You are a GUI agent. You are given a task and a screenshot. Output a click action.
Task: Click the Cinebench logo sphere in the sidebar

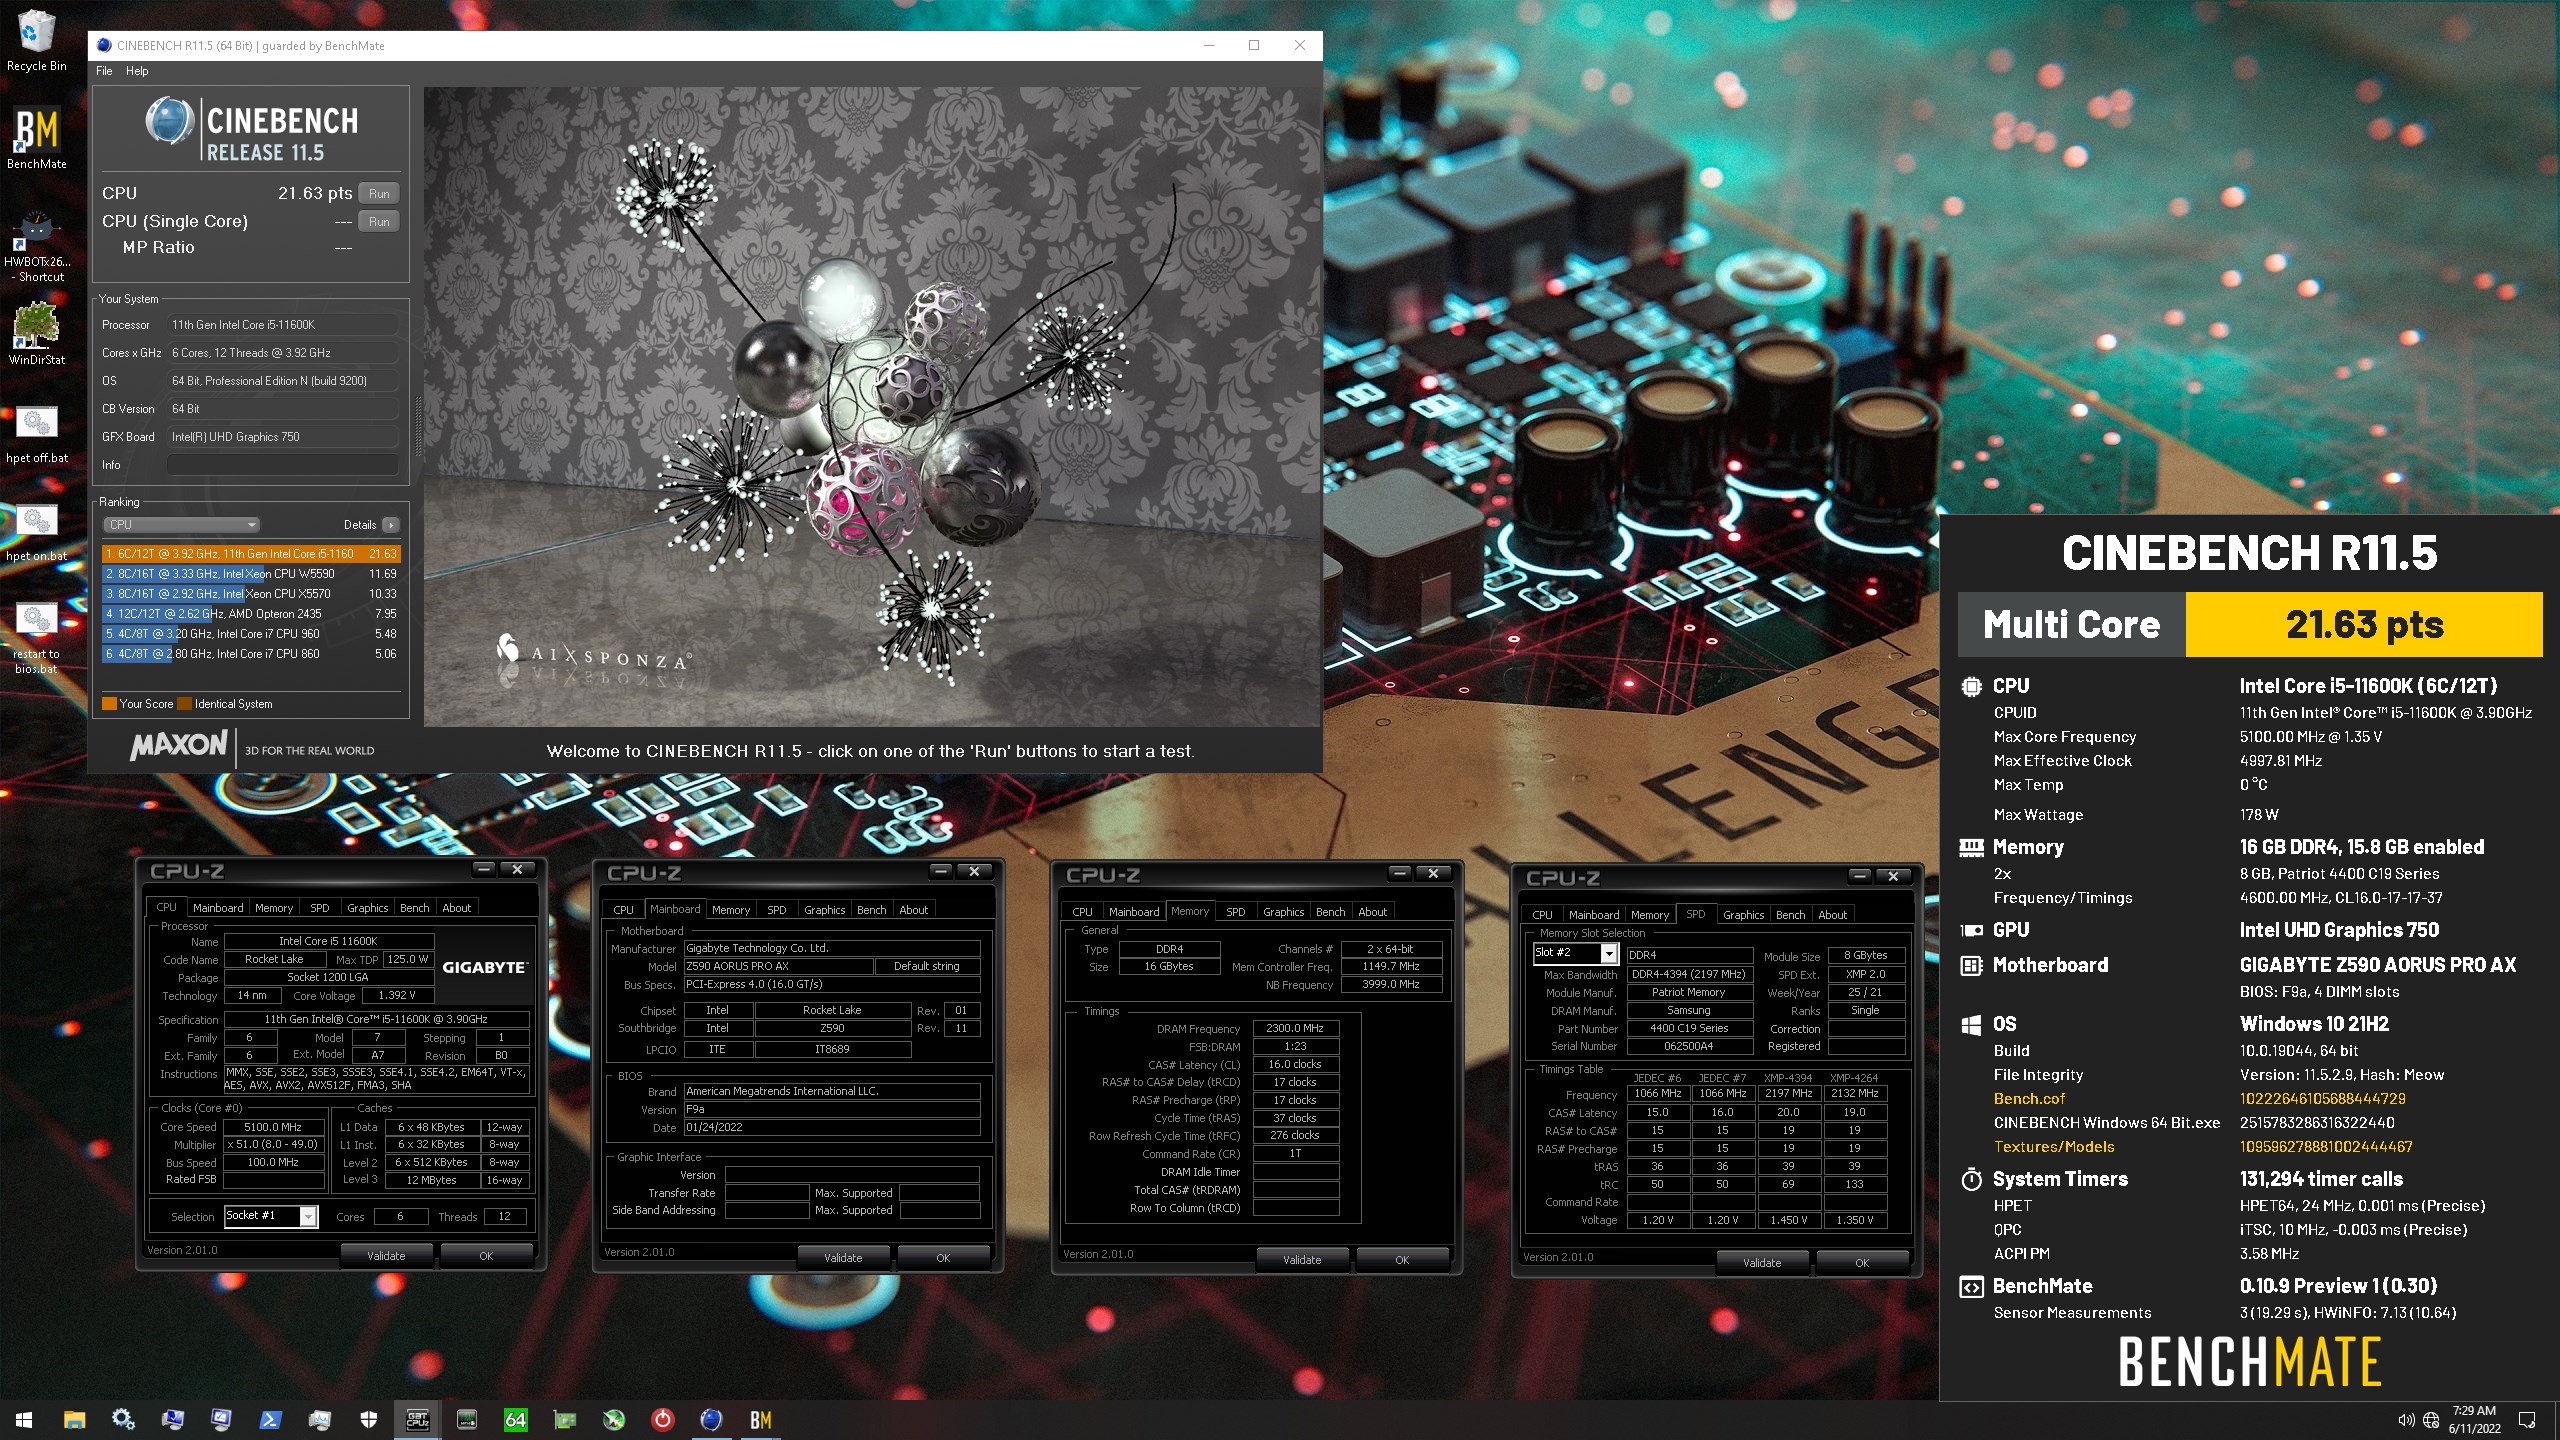click(x=170, y=122)
